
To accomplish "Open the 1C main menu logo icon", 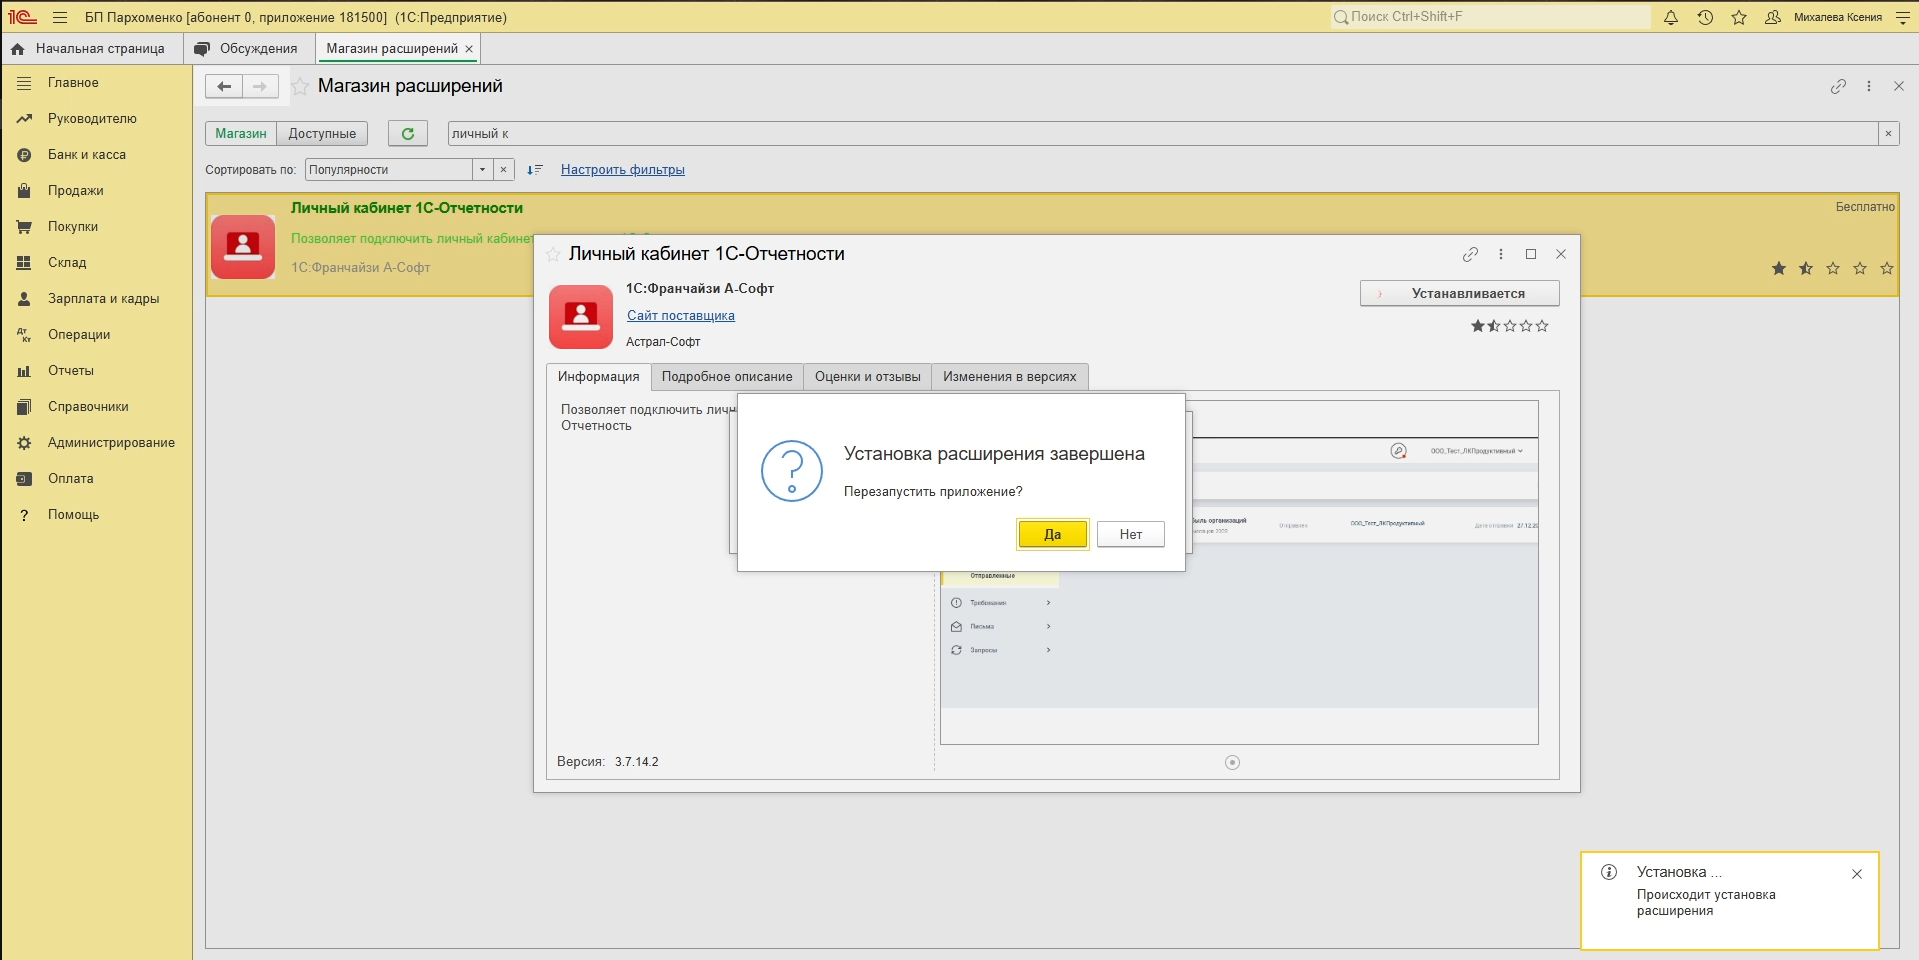I will tap(22, 16).
